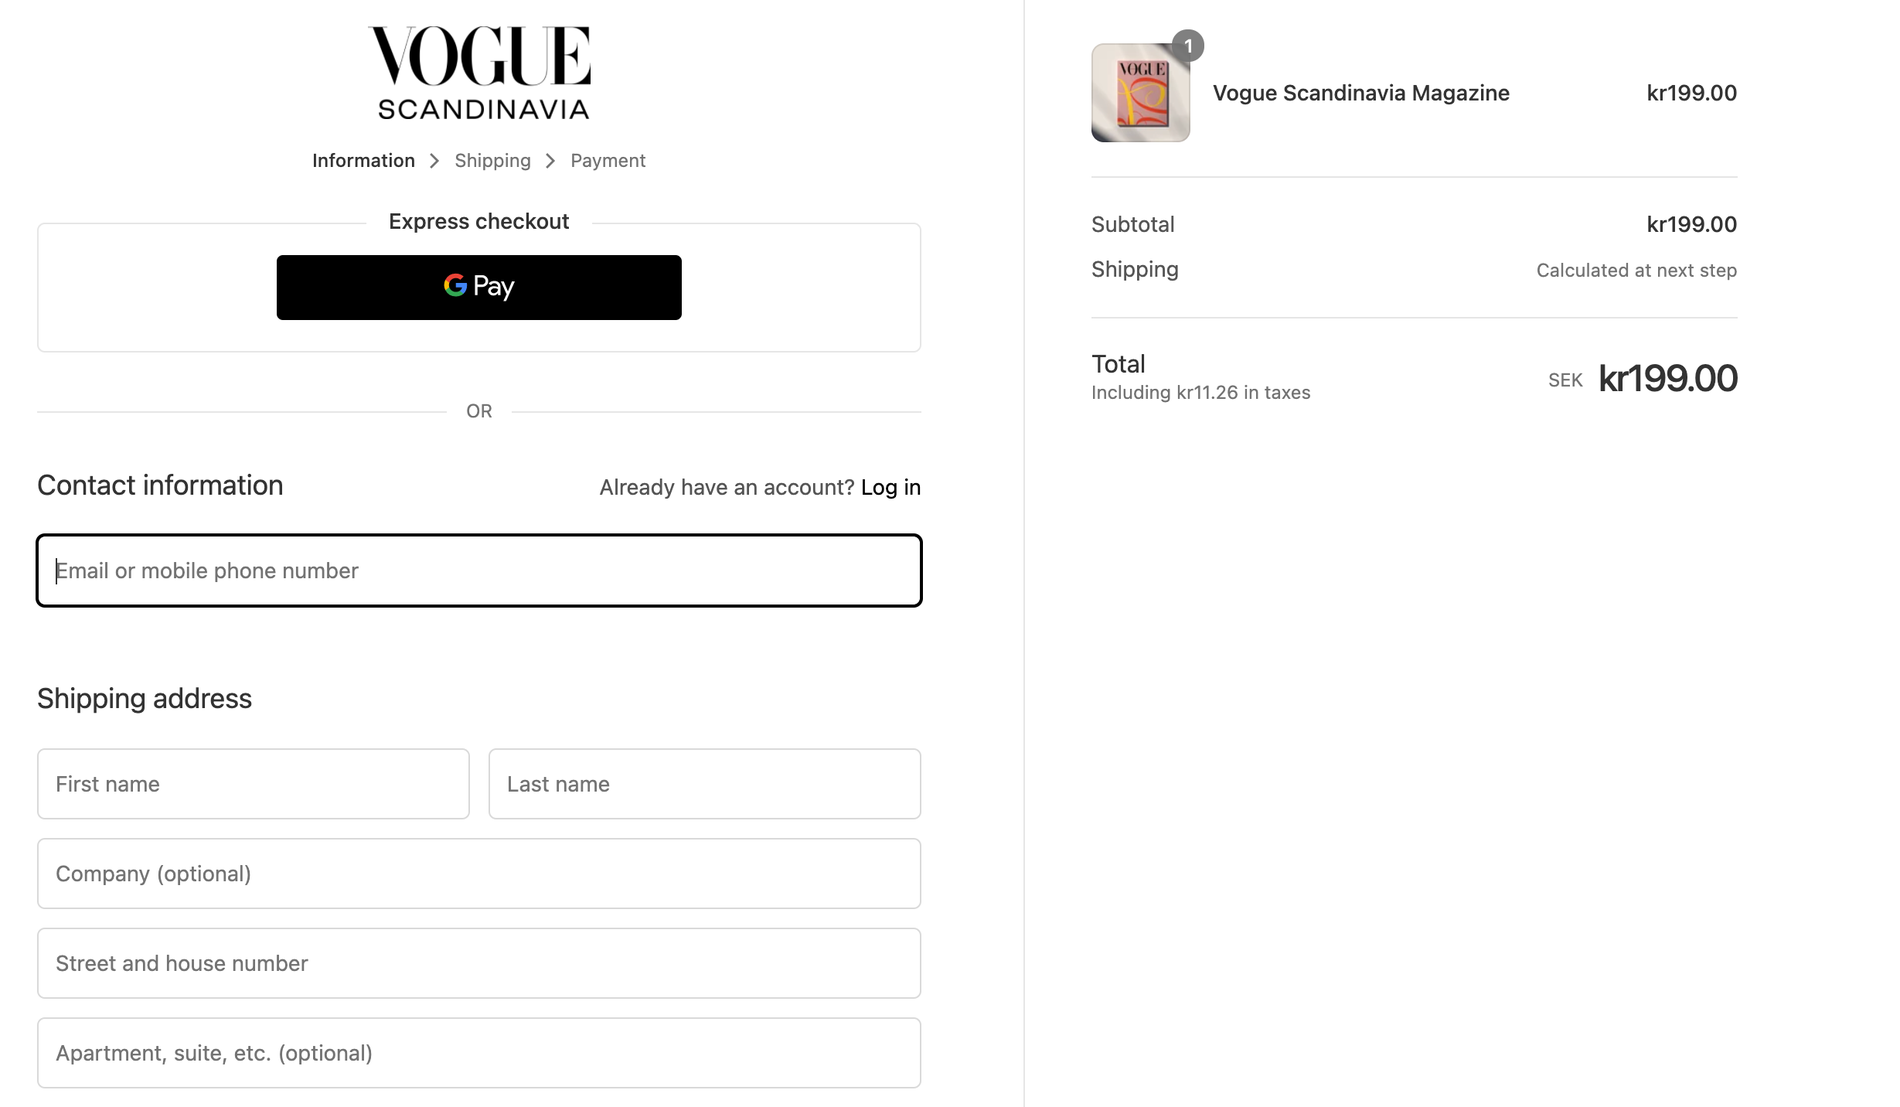Click the Express checkout heading
Viewport: 1900px width, 1107px height.
(x=479, y=221)
